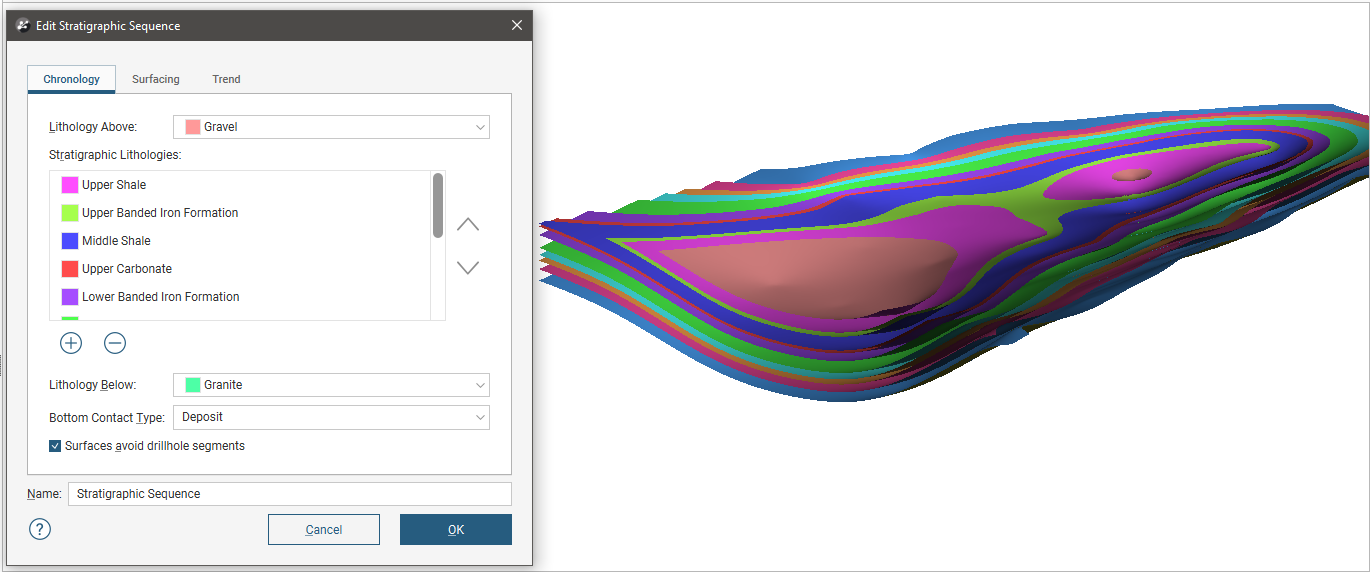Open the Lithology Above dropdown
Screen dimensions: 1370x572
(x=331, y=127)
